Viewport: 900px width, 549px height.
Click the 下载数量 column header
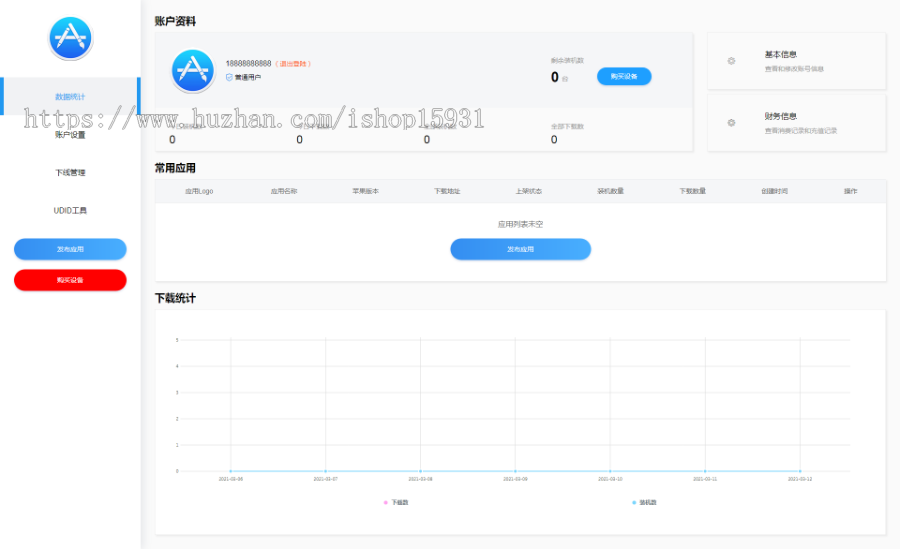point(693,191)
